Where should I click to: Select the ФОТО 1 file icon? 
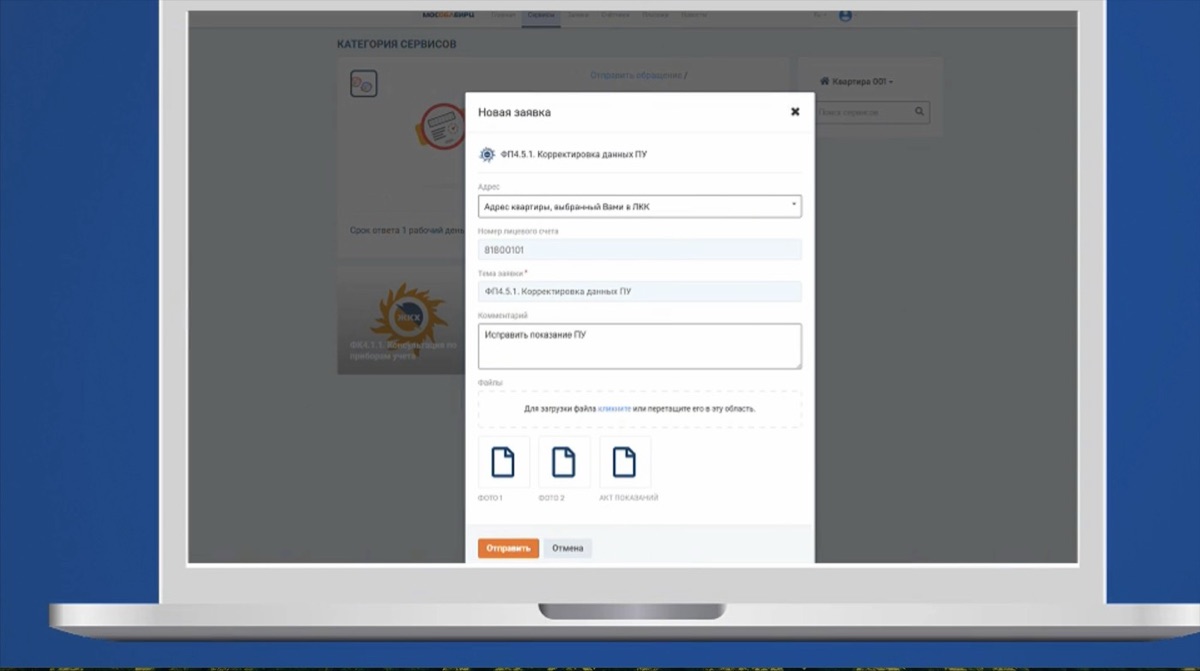[x=503, y=462]
